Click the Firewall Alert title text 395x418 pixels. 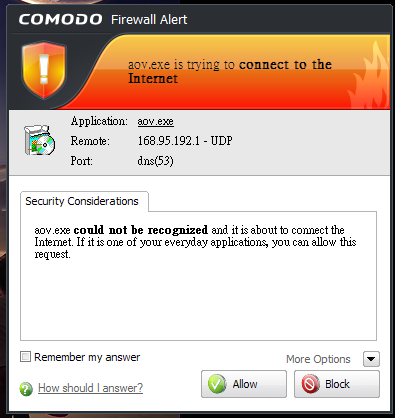[x=149, y=20]
